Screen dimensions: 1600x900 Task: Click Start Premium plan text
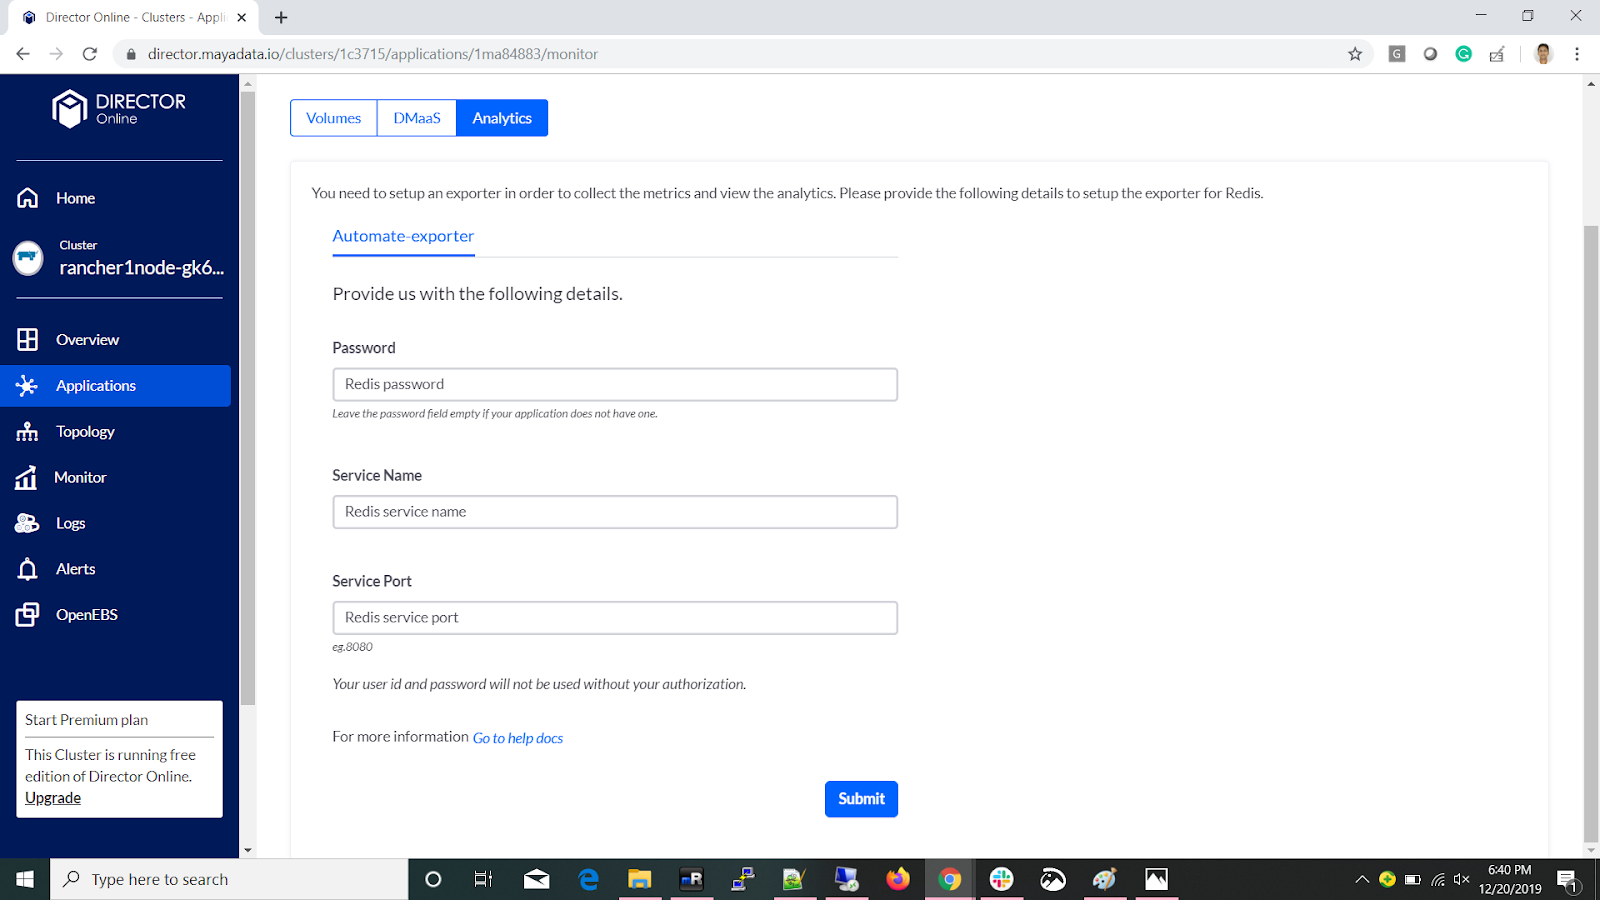coord(86,720)
